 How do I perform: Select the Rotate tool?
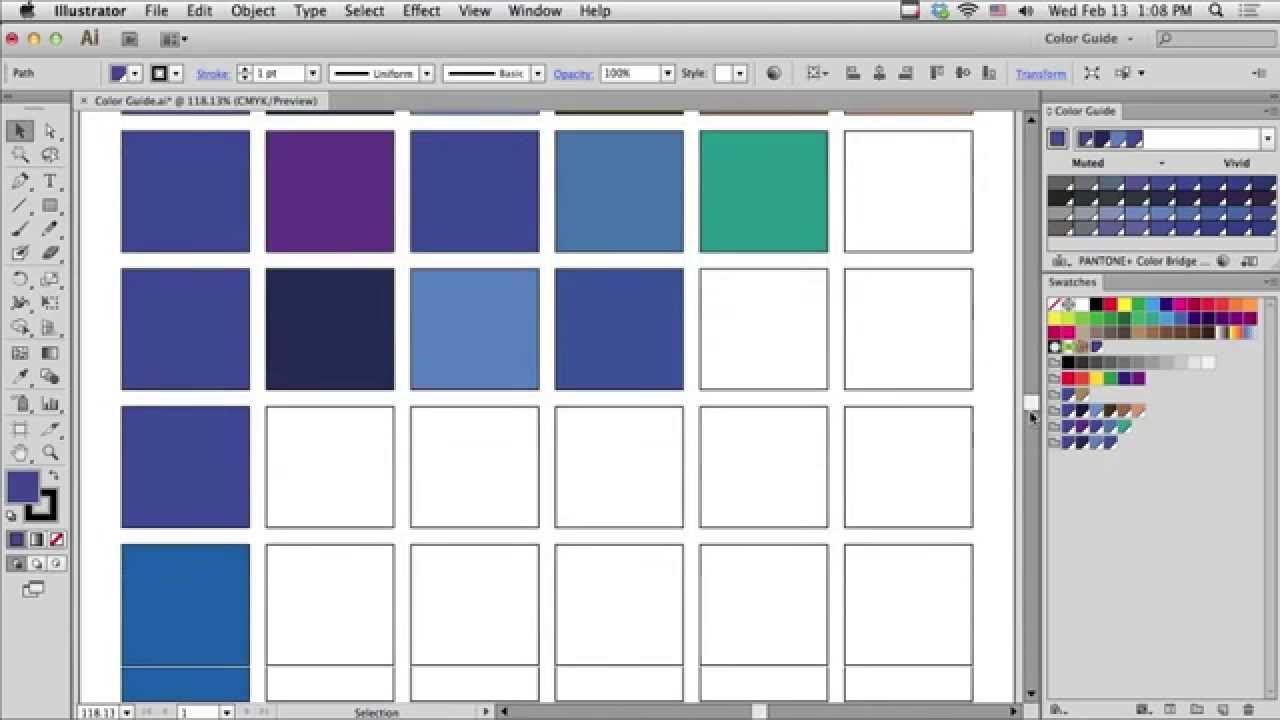[20, 279]
